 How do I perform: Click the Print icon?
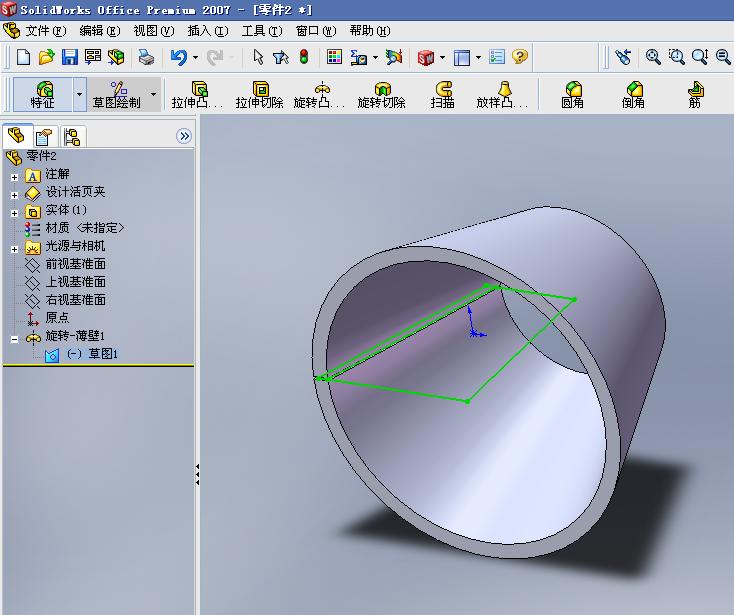(x=146, y=57)
